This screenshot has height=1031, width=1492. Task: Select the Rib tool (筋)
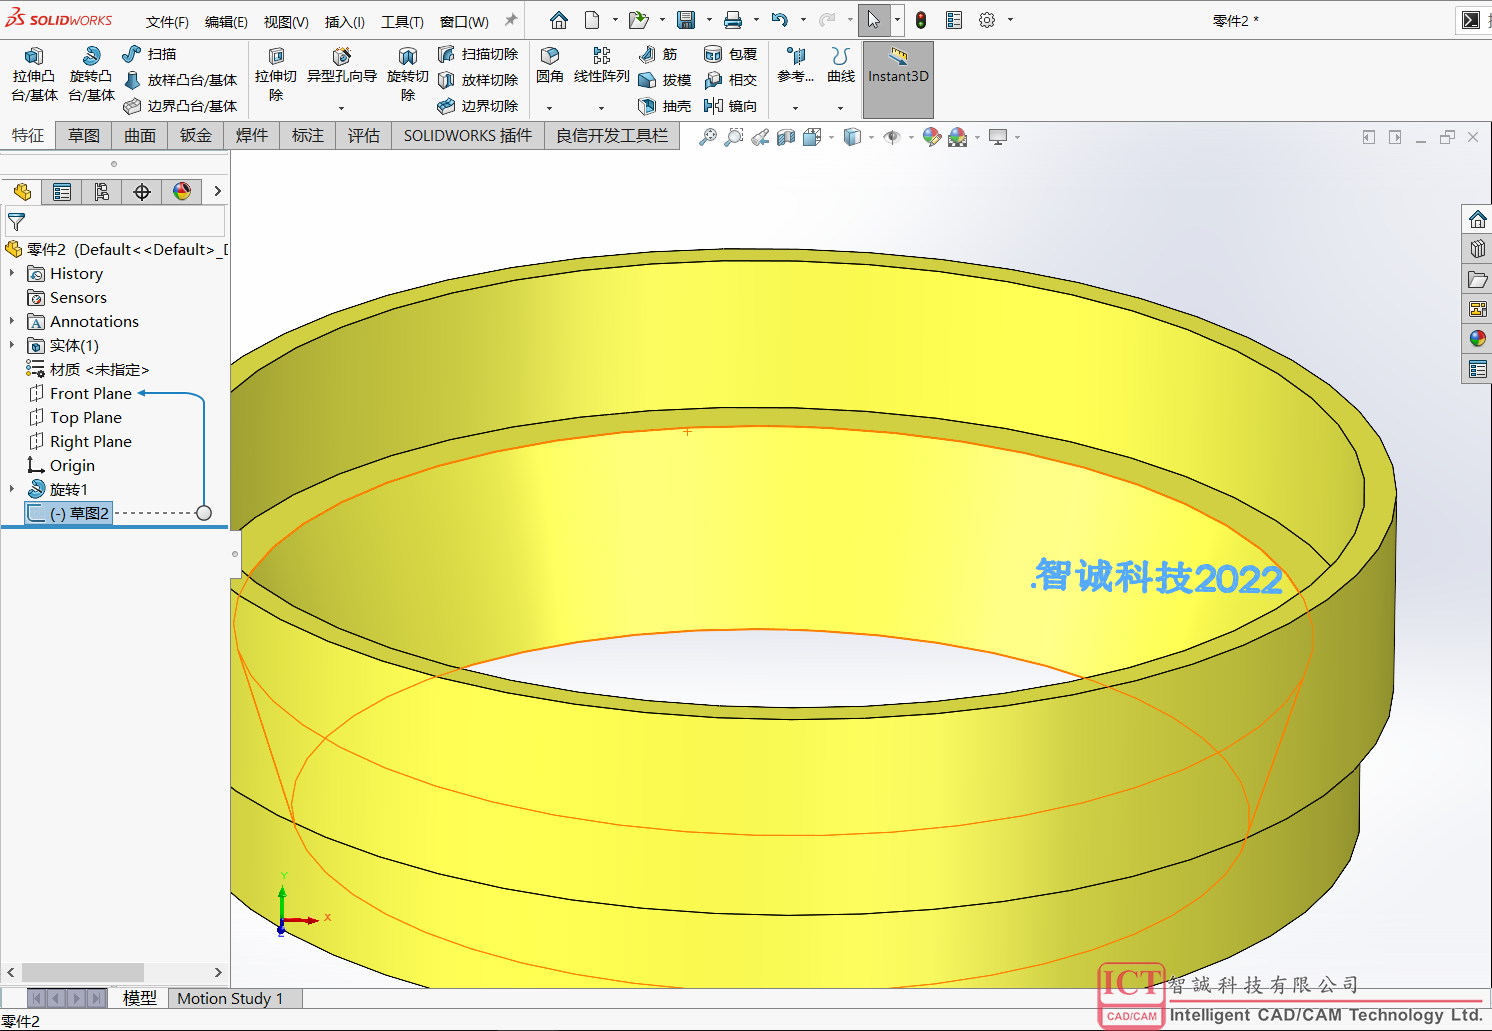click(658, 54)
